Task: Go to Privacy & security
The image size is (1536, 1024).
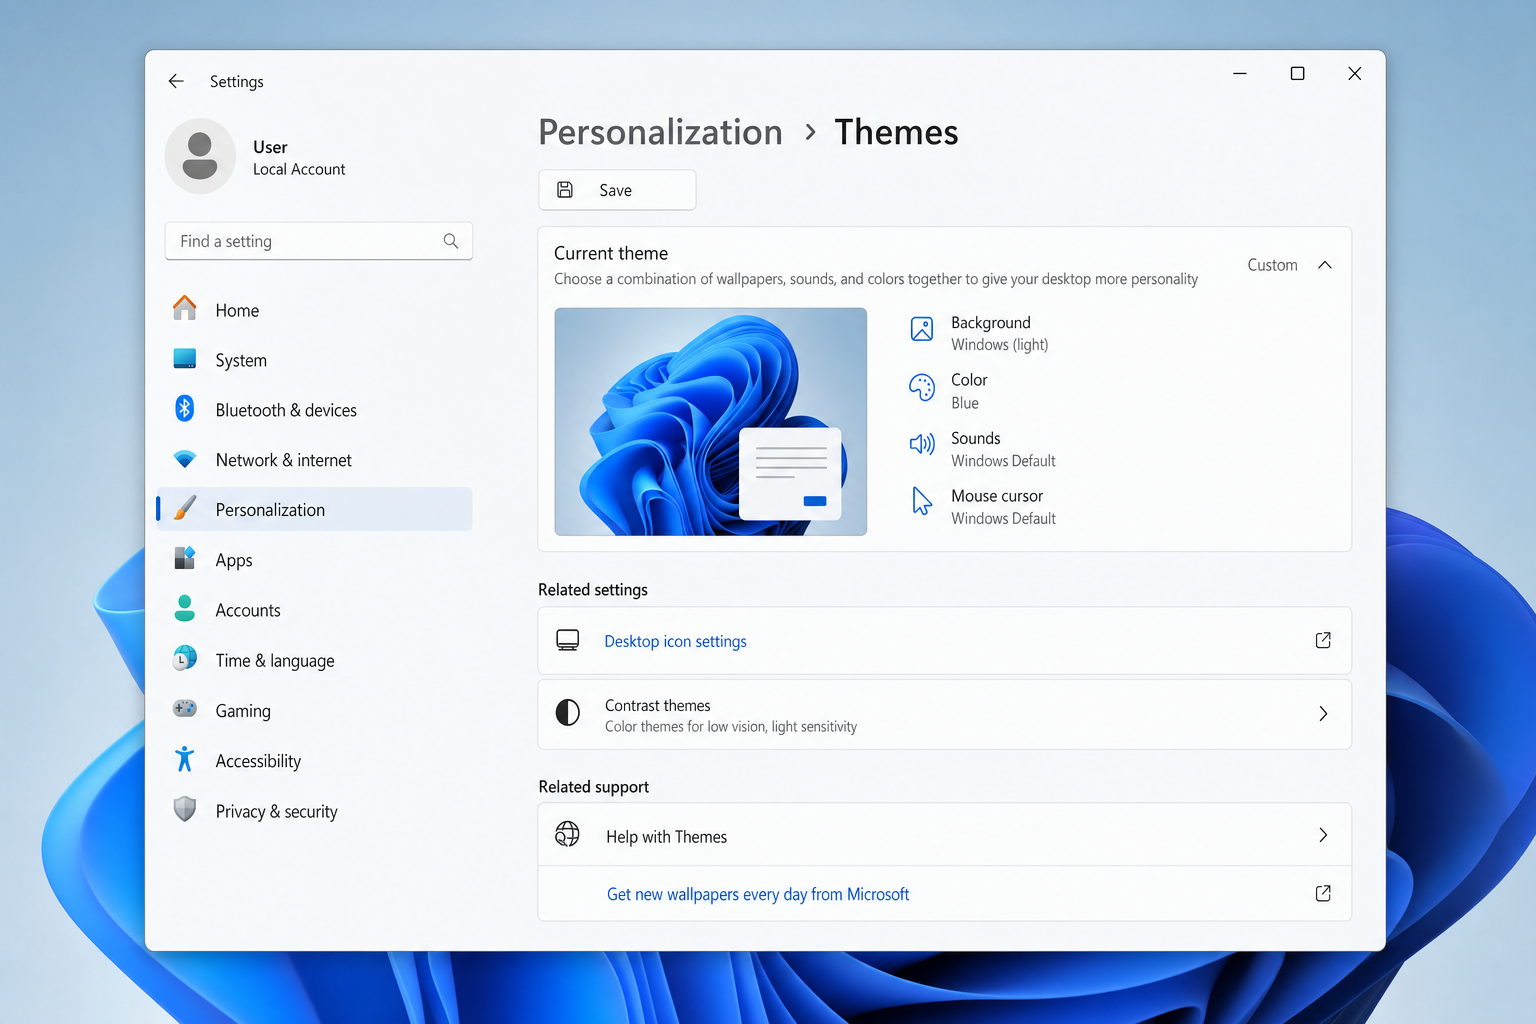Action: click(314, 811)
